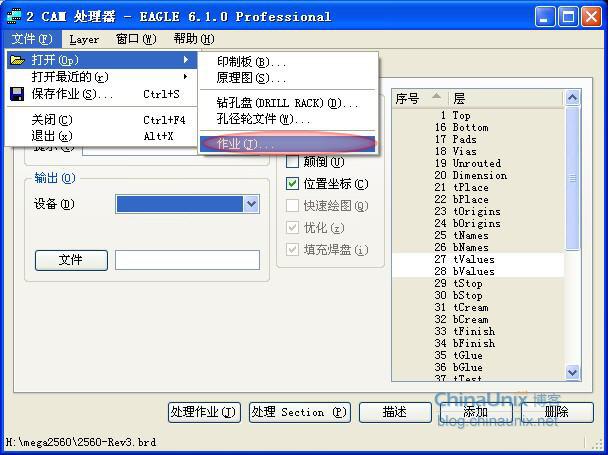Image resolution: width=608 pixels, height=455 pixels.
Task: Select layer 21 tPlace
Action: 478,187
